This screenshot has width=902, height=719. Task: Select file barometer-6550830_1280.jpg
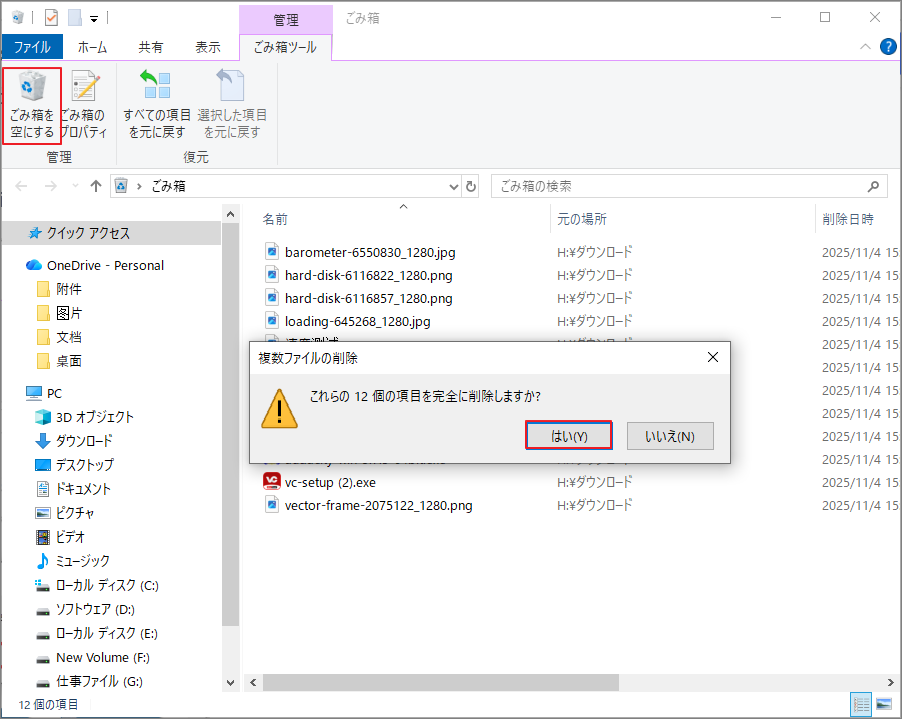(x=370, y=252)
